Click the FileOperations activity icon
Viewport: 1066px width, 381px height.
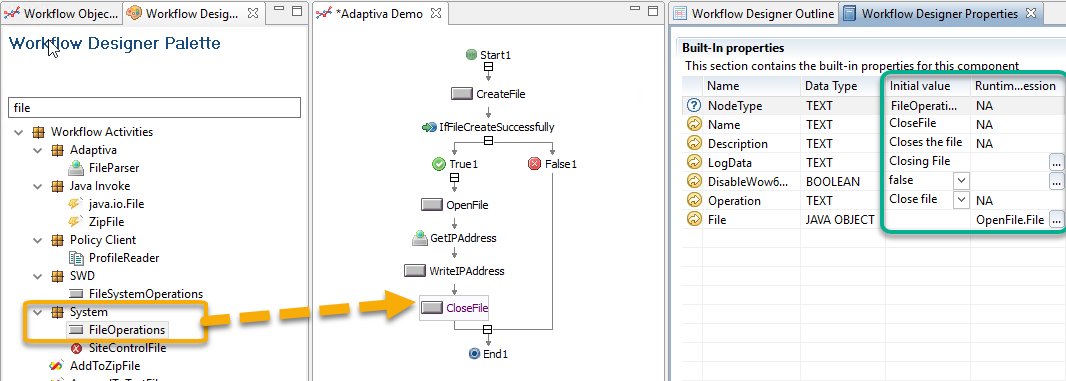pyautogui.click(x=76, y=330)
